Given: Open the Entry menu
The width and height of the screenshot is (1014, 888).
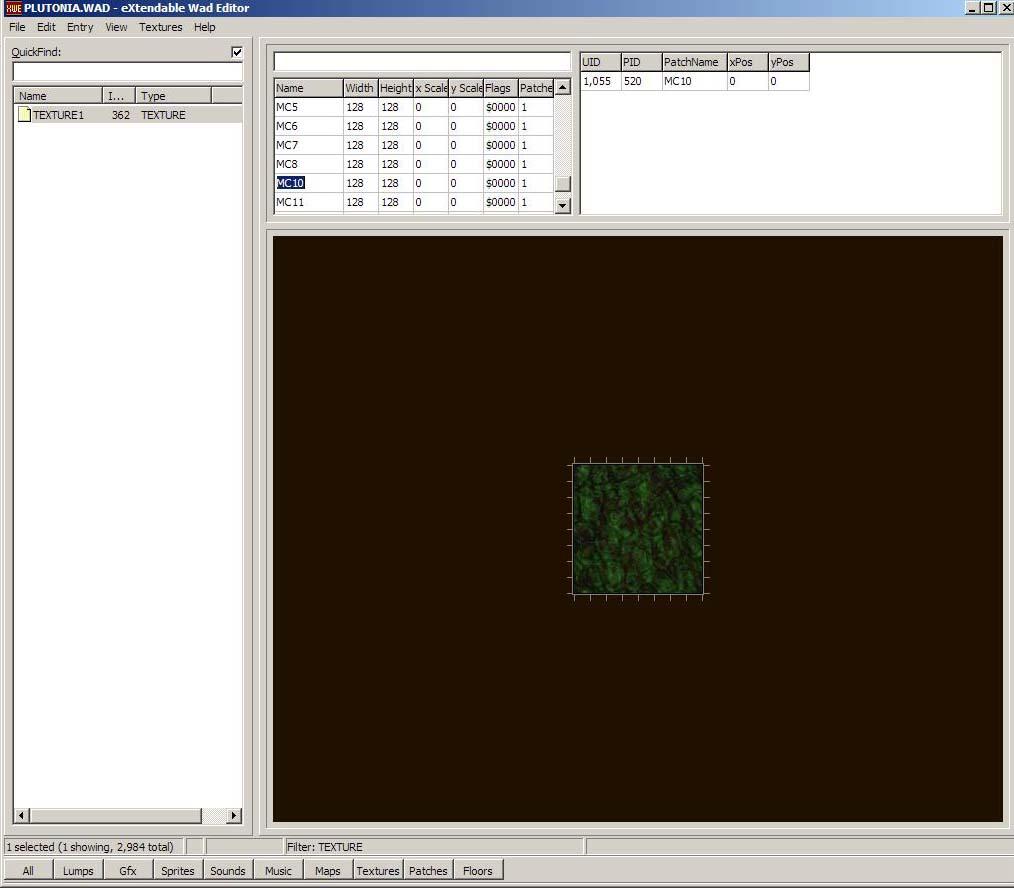Looking at the screenshot, I should click(80, 27).
